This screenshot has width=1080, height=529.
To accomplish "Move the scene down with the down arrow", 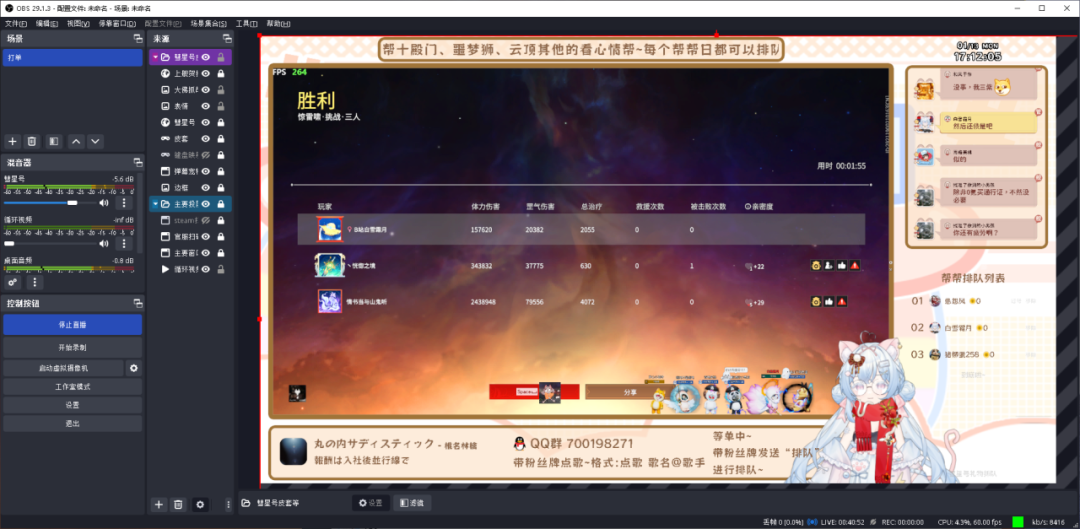I will [x=96, y=141].
